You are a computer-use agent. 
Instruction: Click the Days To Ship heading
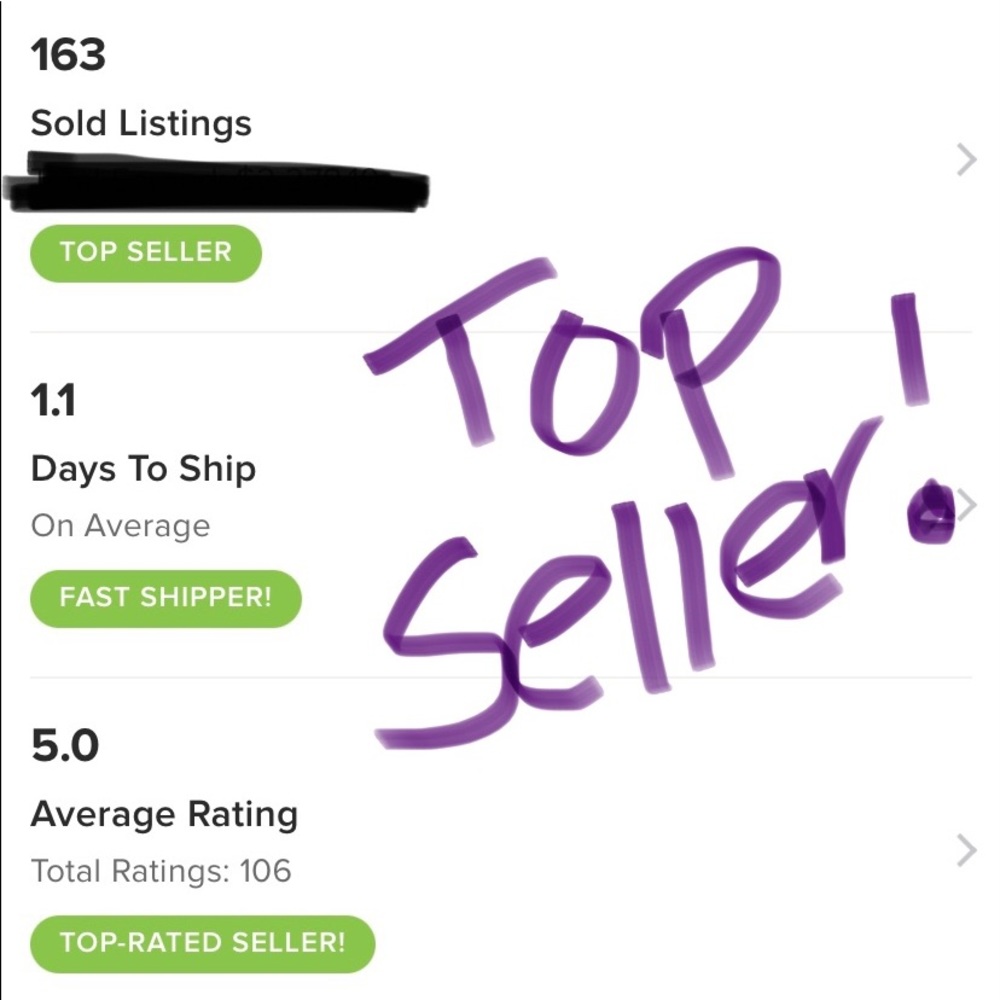tap(144, 466)
